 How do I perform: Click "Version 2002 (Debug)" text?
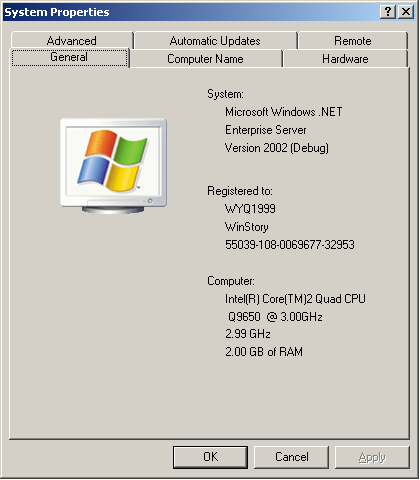pos(277,148)
